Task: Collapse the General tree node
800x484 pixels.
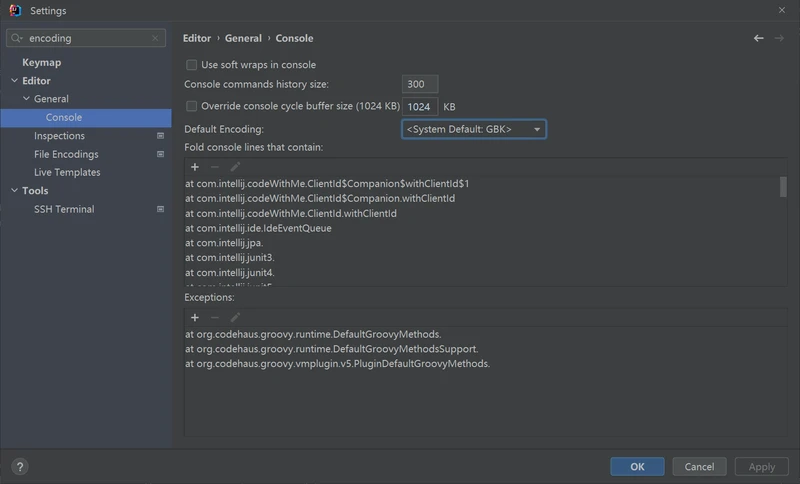Action: point(26,99)
